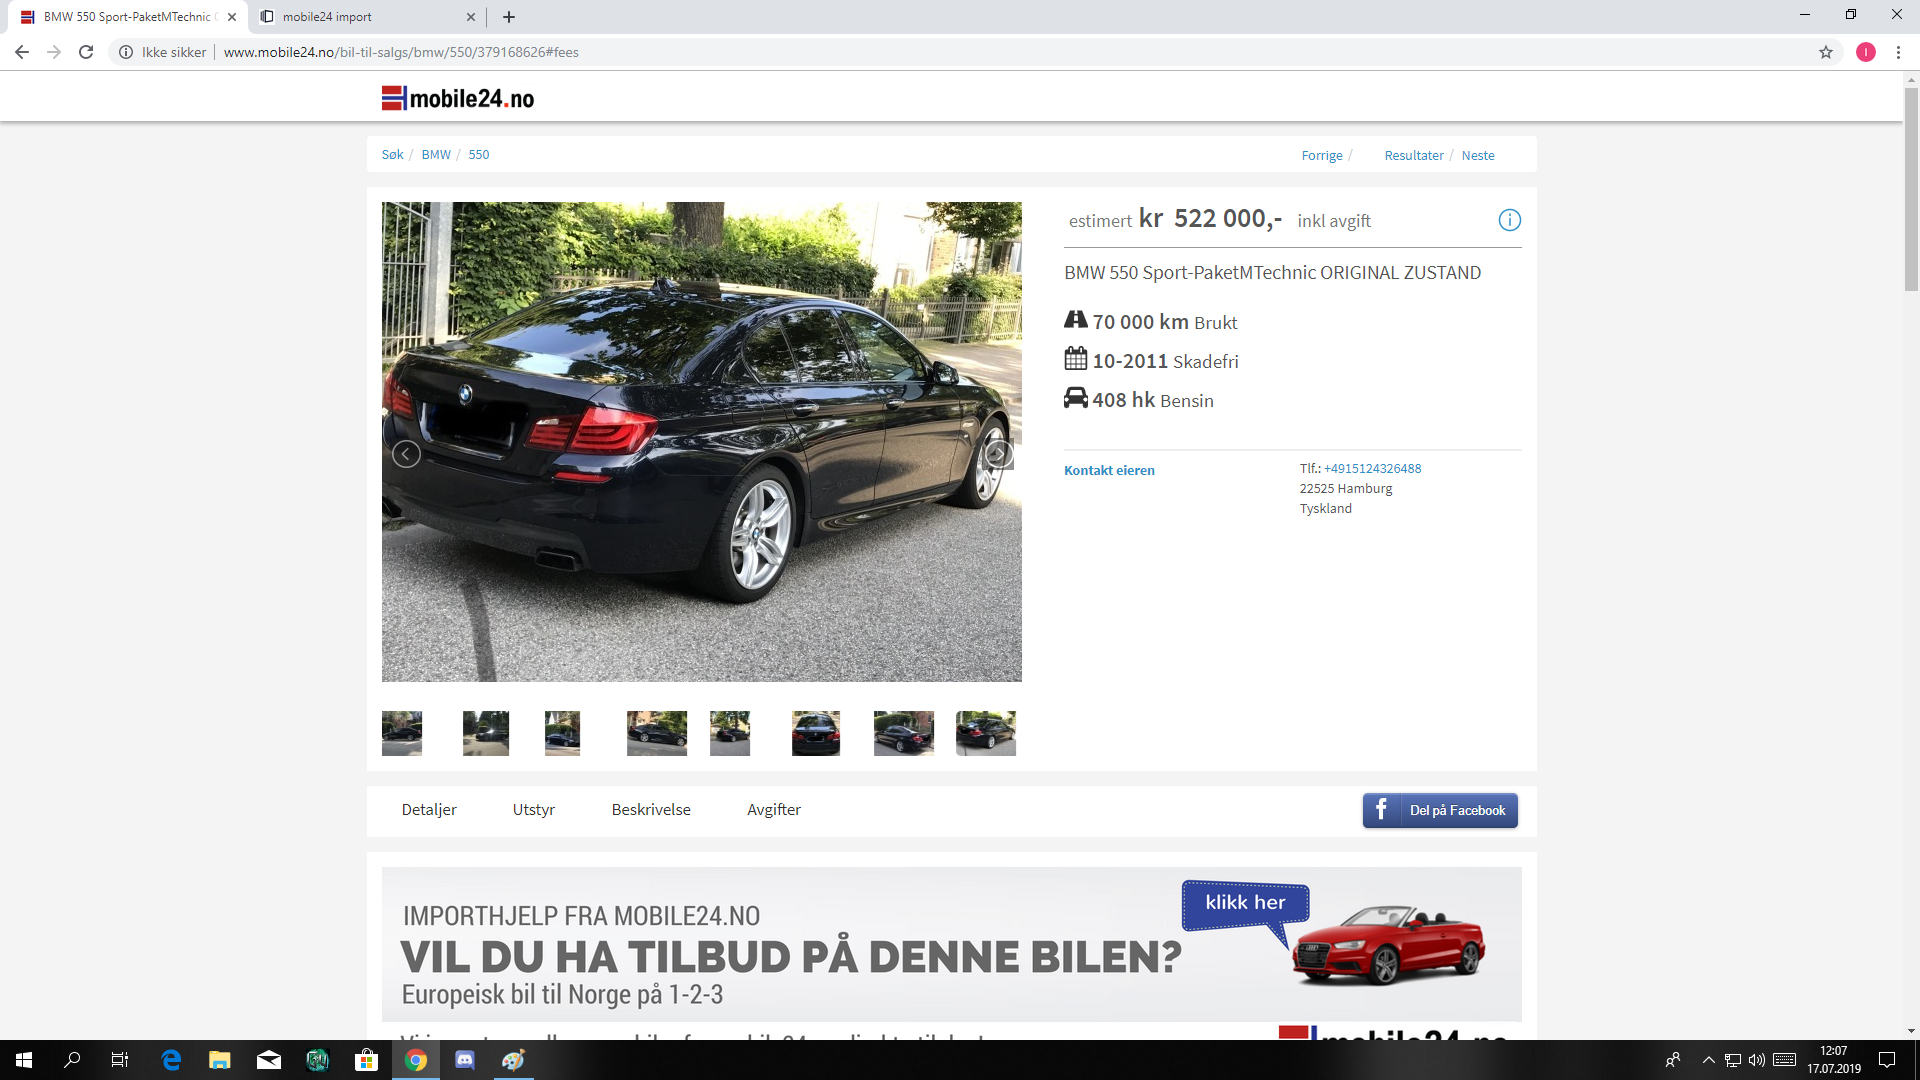
Task: Click the browser back arrow
Action: [22, 52]
